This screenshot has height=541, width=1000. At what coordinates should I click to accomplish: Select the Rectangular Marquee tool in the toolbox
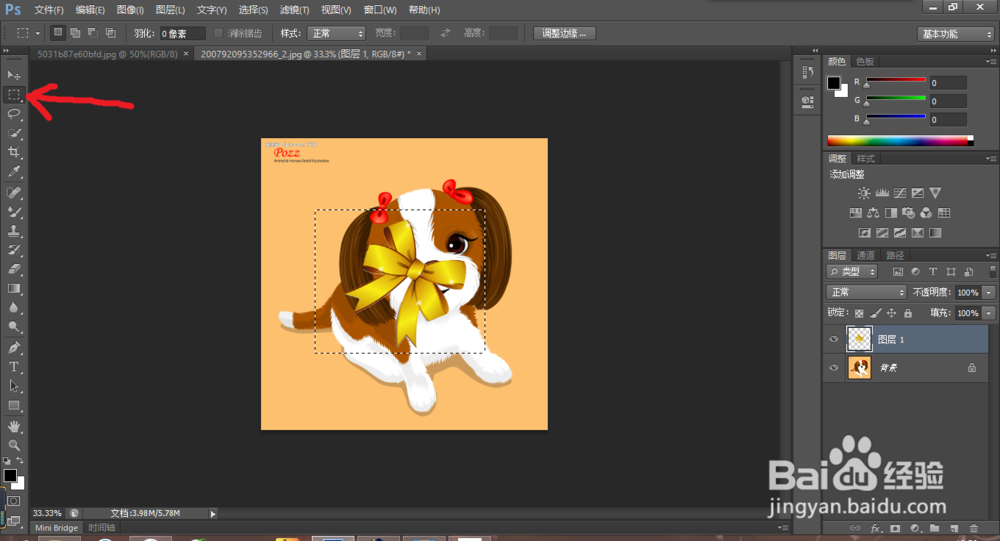13,94
